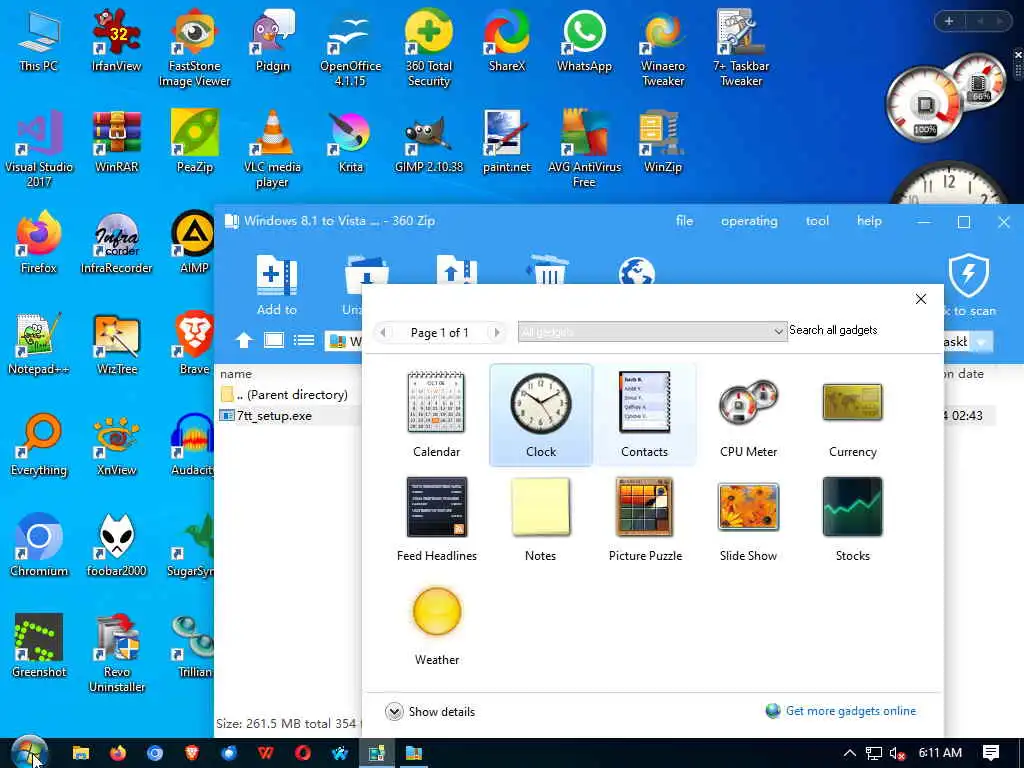Open the file menu in 360 Zip
1024x768 pixels.
[684, 221]
